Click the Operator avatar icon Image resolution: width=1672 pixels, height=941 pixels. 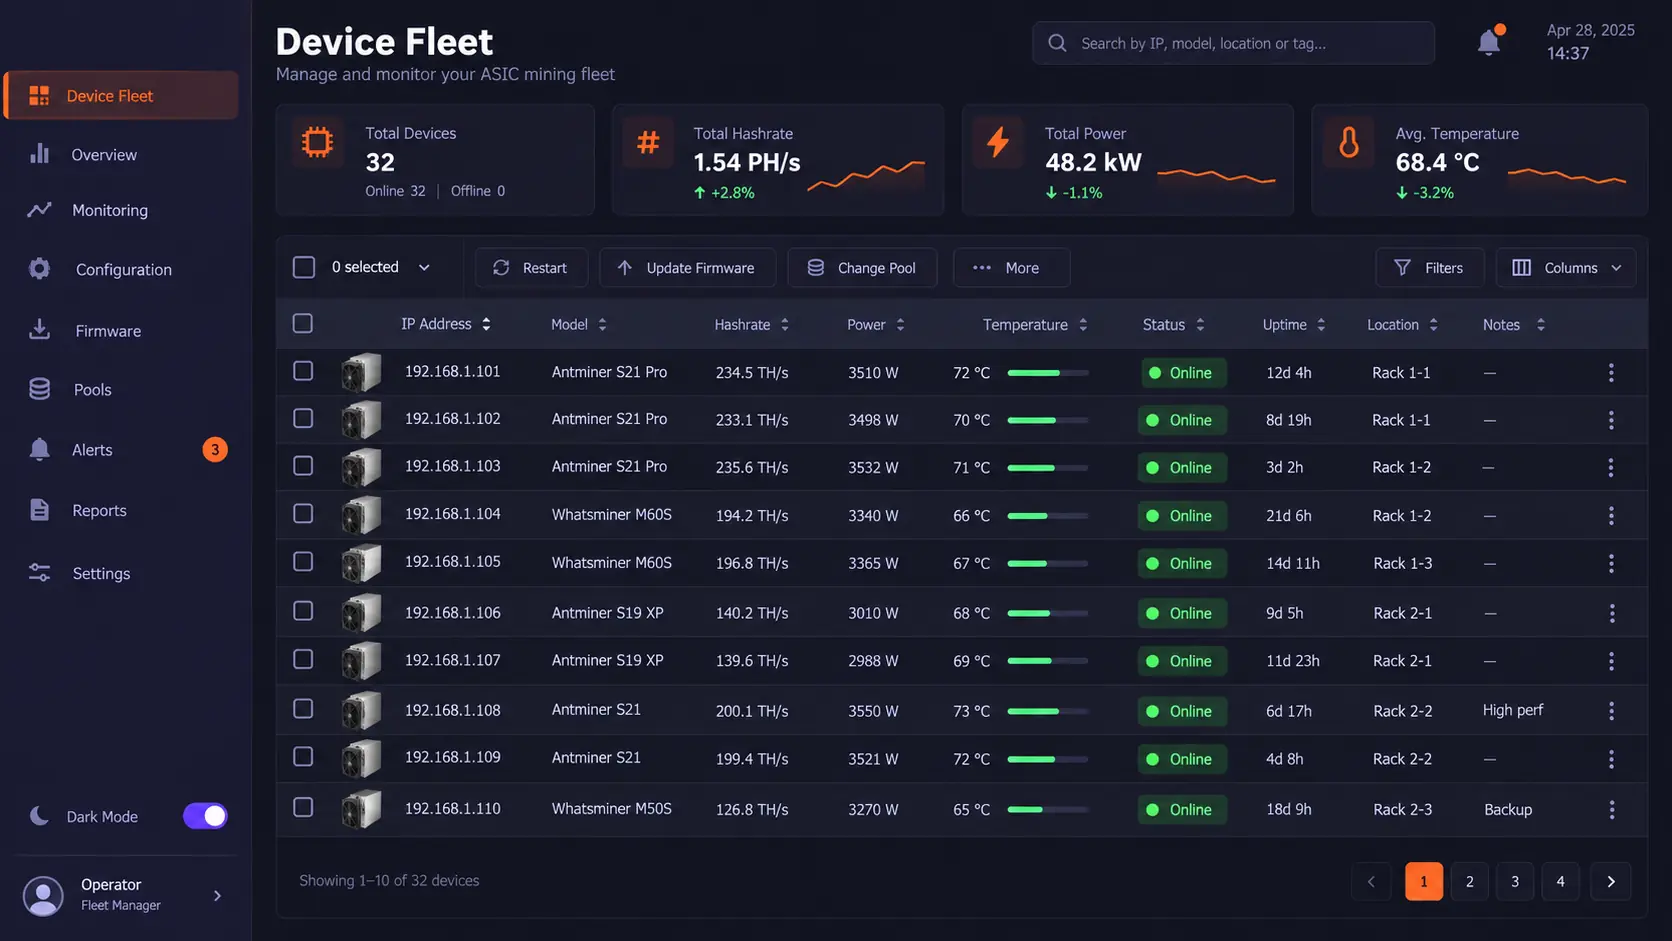[43, 896]
